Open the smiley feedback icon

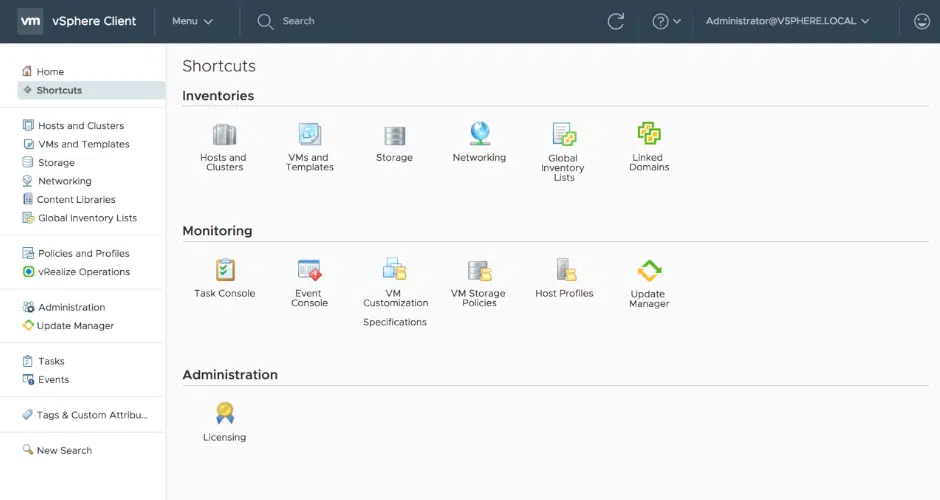[921, 21]
